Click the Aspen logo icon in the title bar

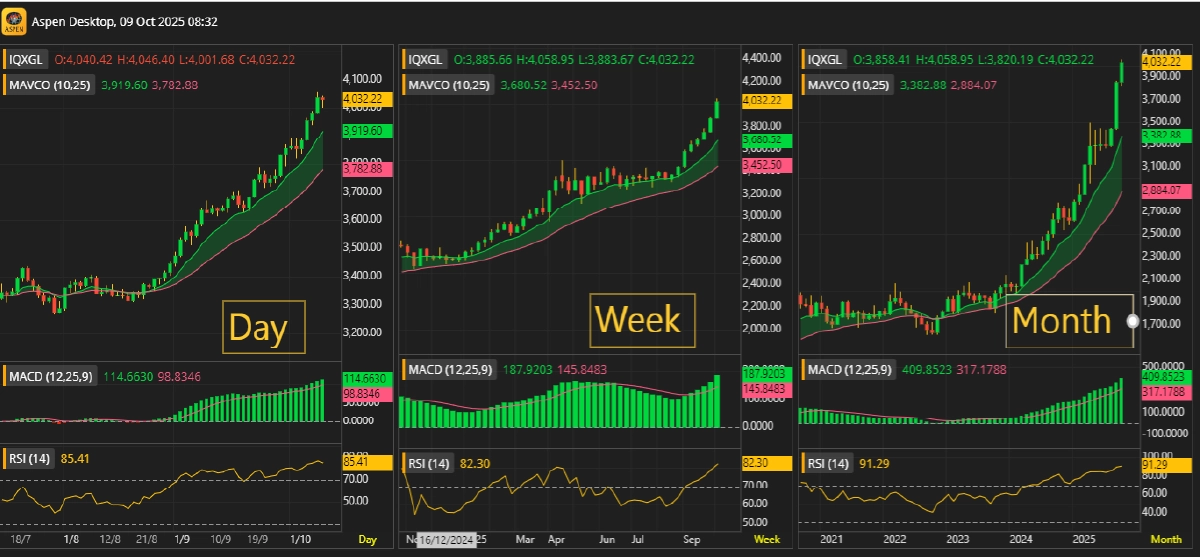pyautogui.click(x=14, y=20)
